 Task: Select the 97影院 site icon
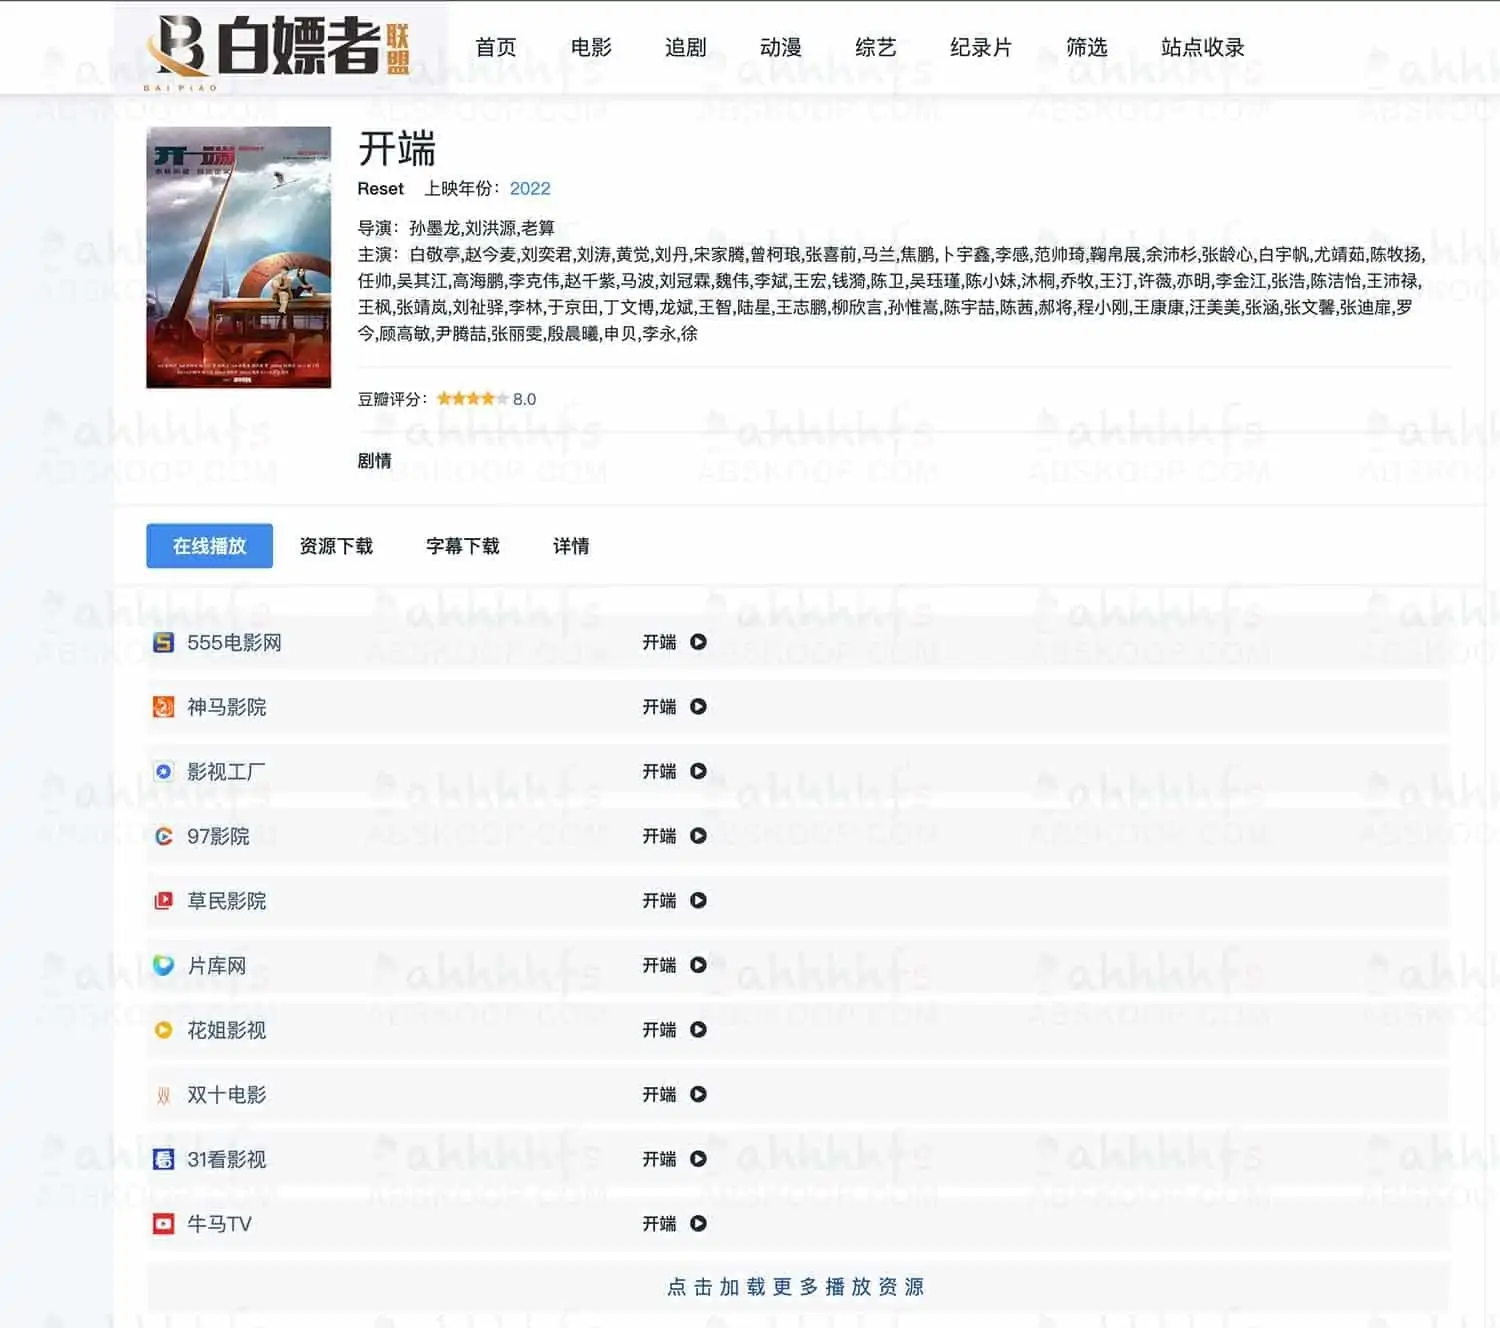[164, 836]
